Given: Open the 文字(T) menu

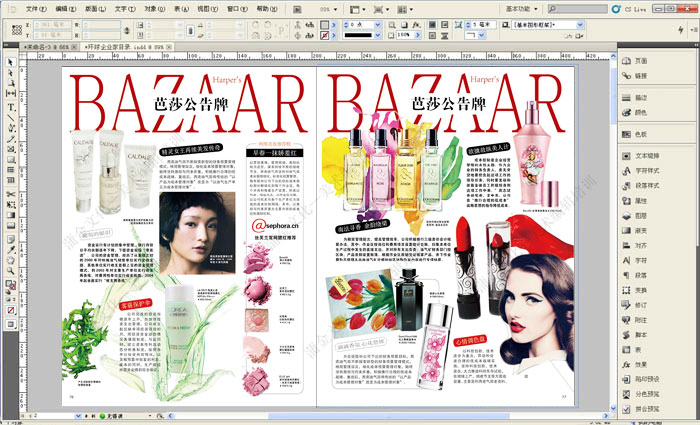Looking at the screenshot, I should click(125, 9).
